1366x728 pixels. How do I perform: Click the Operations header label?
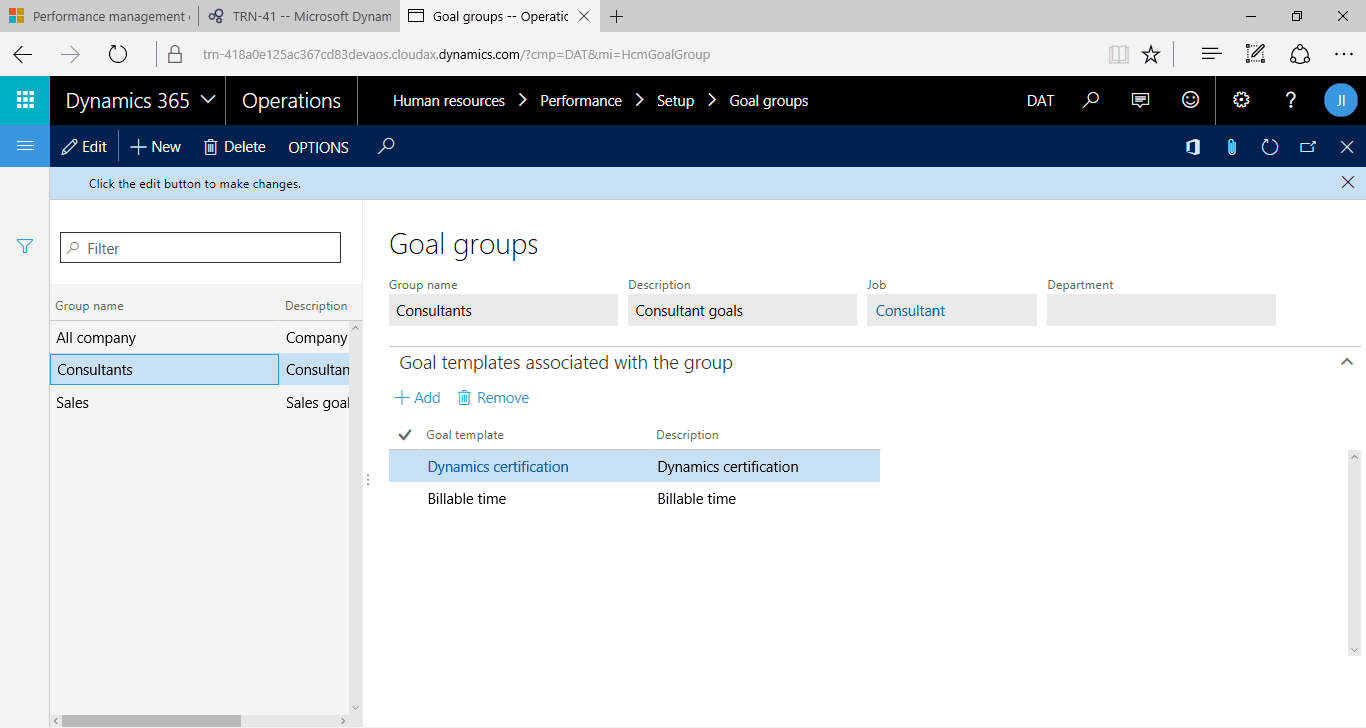291,101
